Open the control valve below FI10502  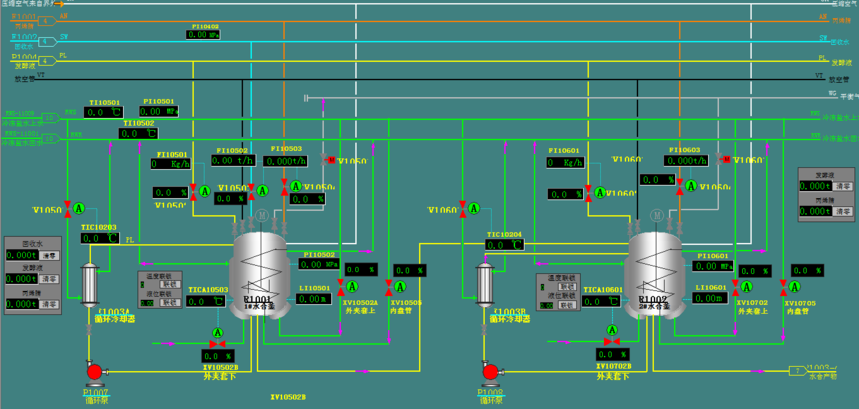pos(251,191)
